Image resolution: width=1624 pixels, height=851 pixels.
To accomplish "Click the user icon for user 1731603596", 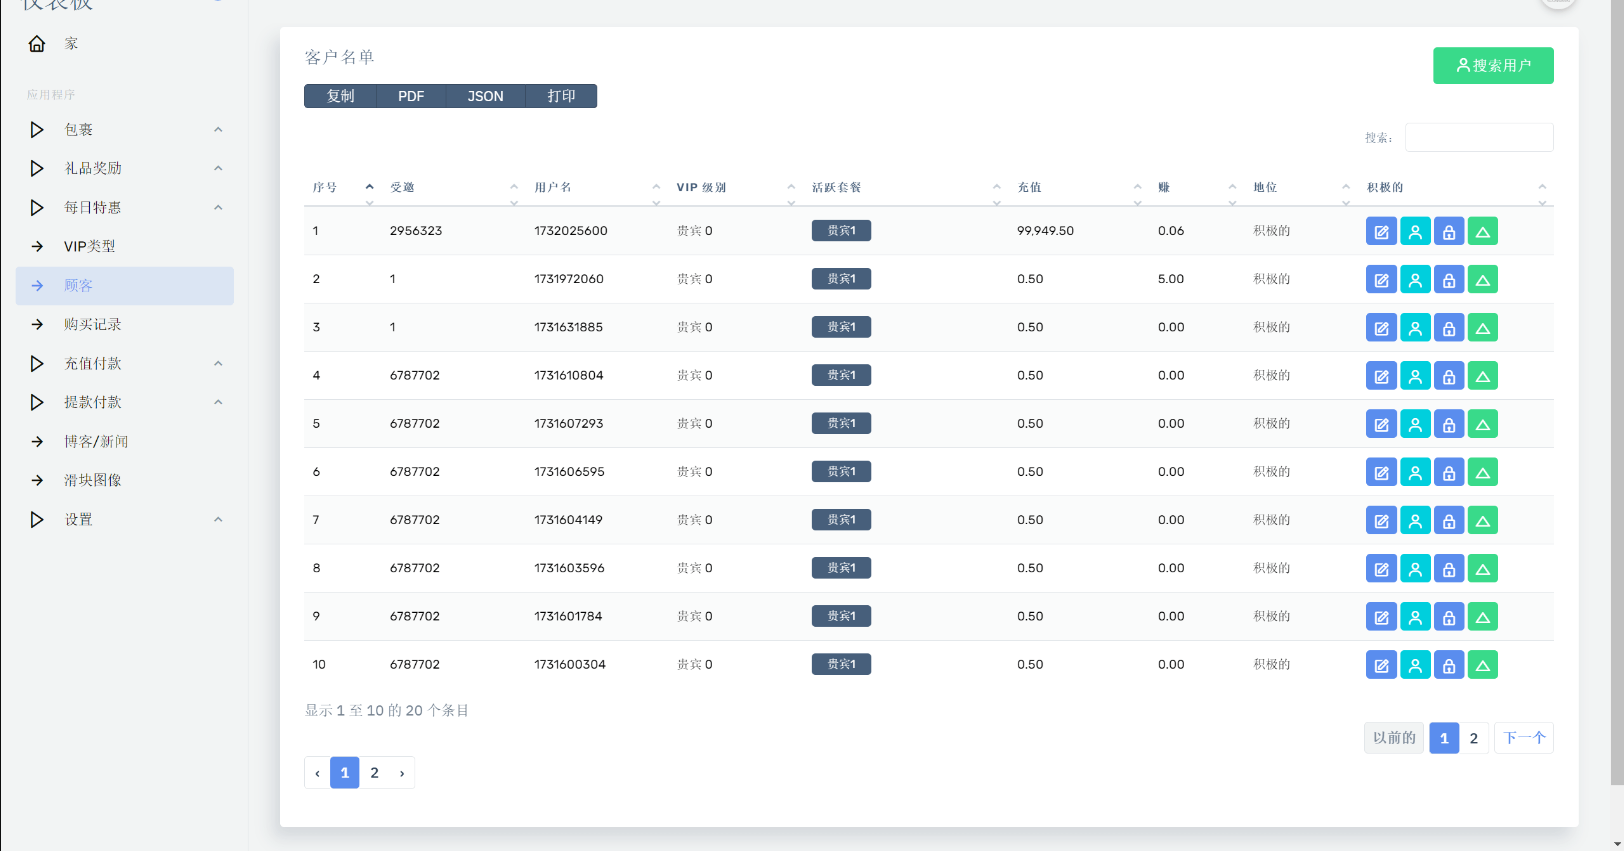I will (x=1415, y=569).
